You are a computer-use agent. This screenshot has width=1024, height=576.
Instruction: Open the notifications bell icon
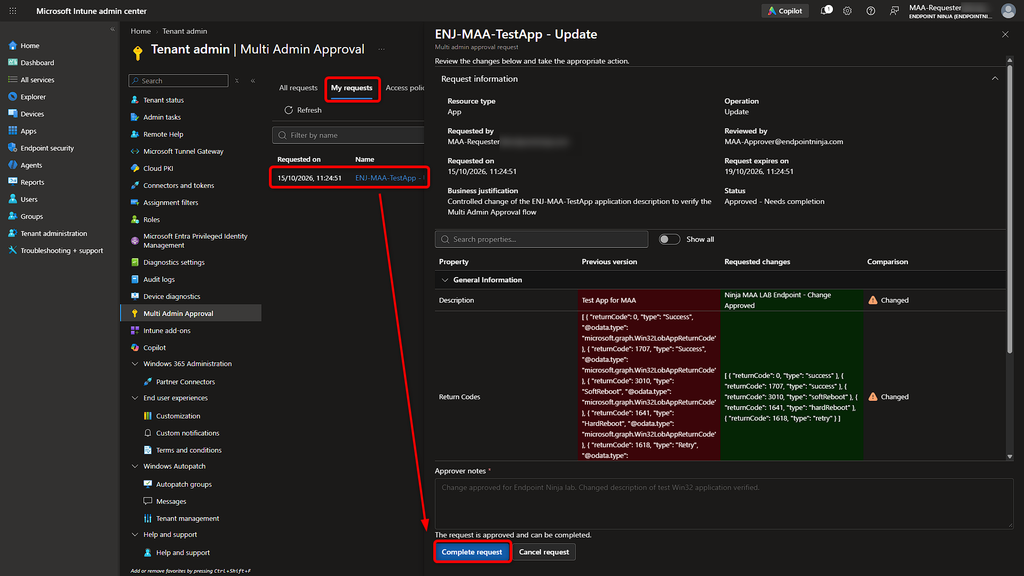(x=826, y=10)
